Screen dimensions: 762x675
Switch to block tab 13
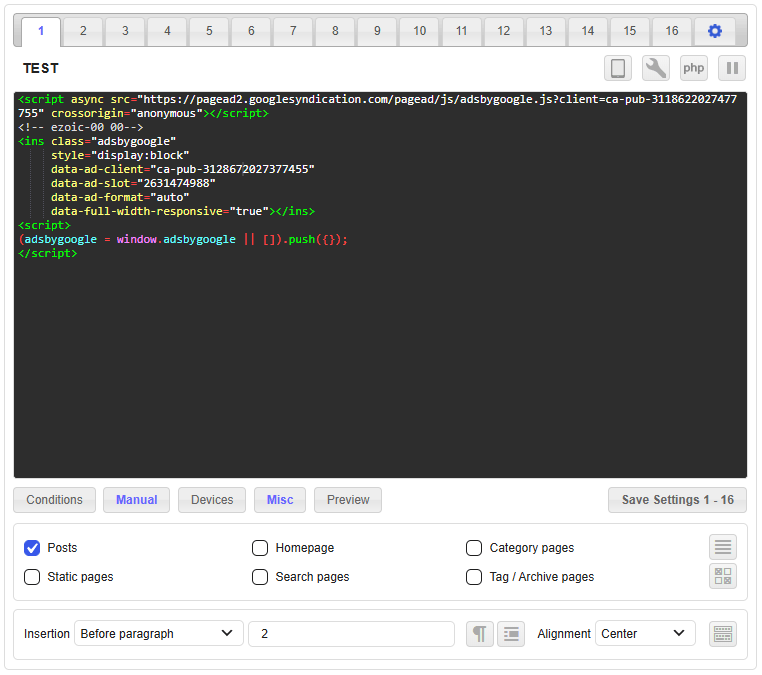(546, 32)
